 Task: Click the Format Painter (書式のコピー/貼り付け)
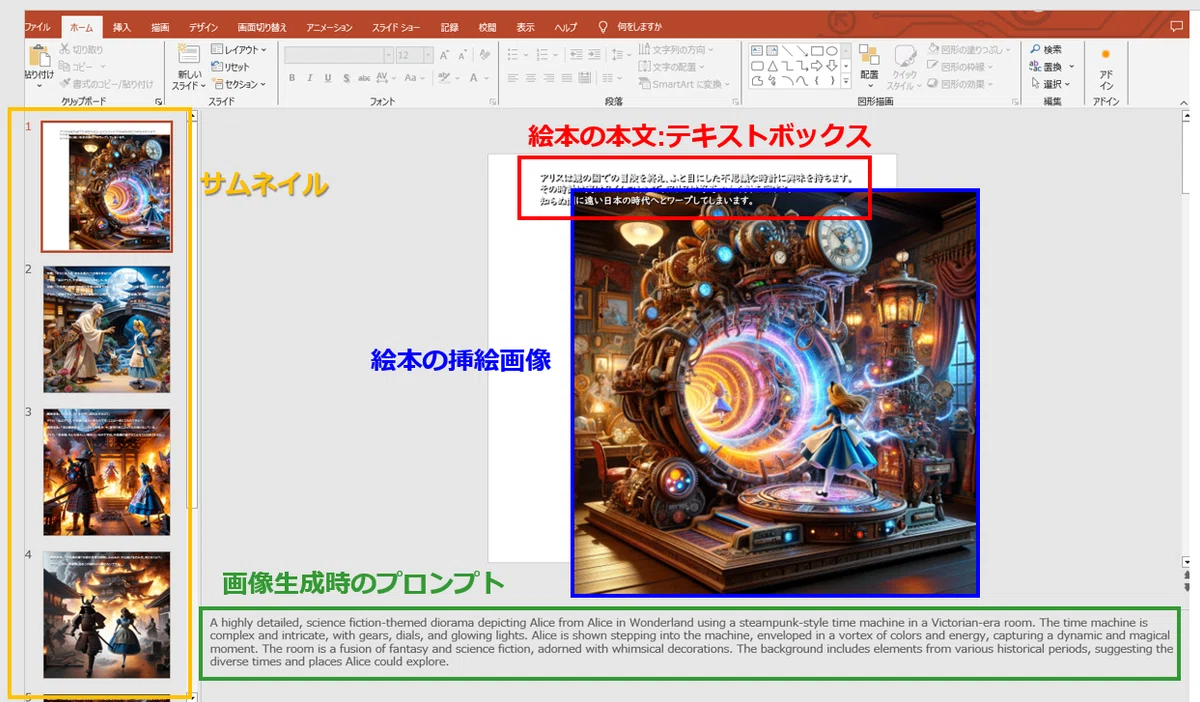click(106, 84)
